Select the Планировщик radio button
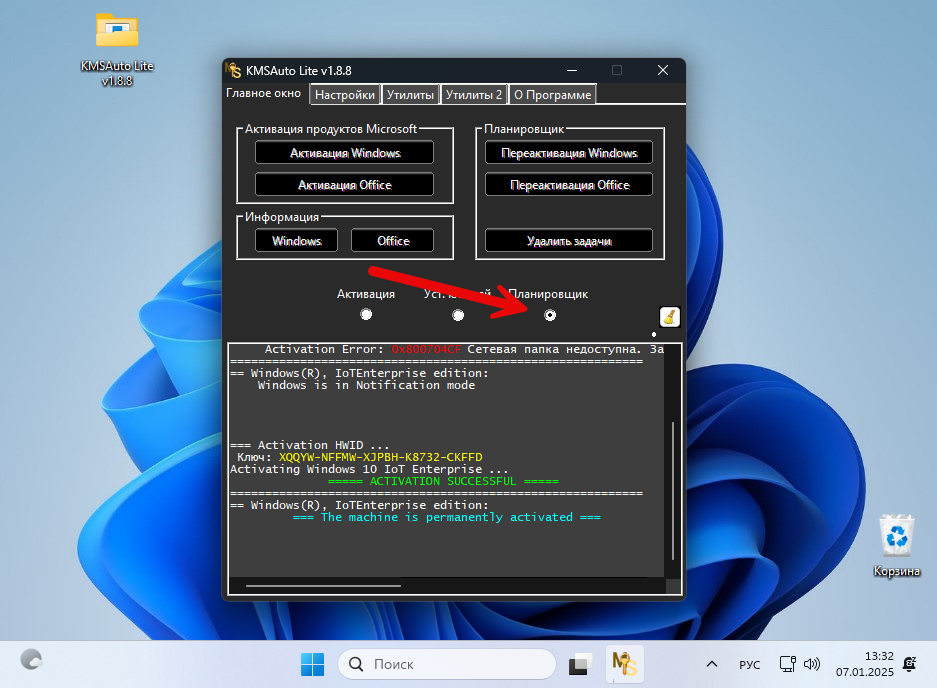Image resolution: width=937 pixels, height=688 pixels. click(x=549, y=315)
